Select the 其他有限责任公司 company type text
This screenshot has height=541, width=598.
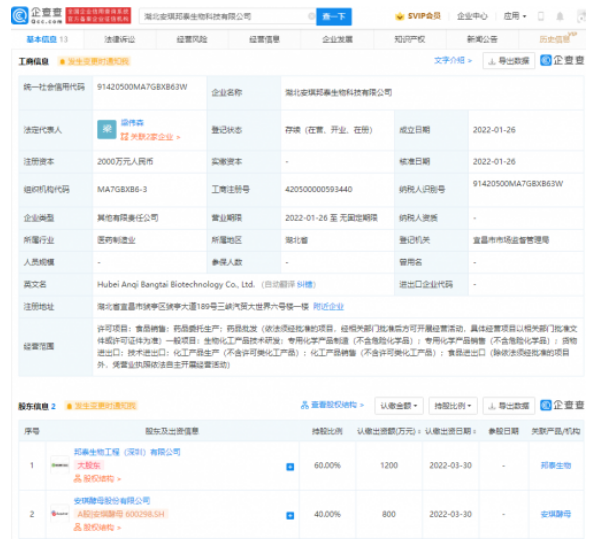pyautogui.click(x=127, y=218)
